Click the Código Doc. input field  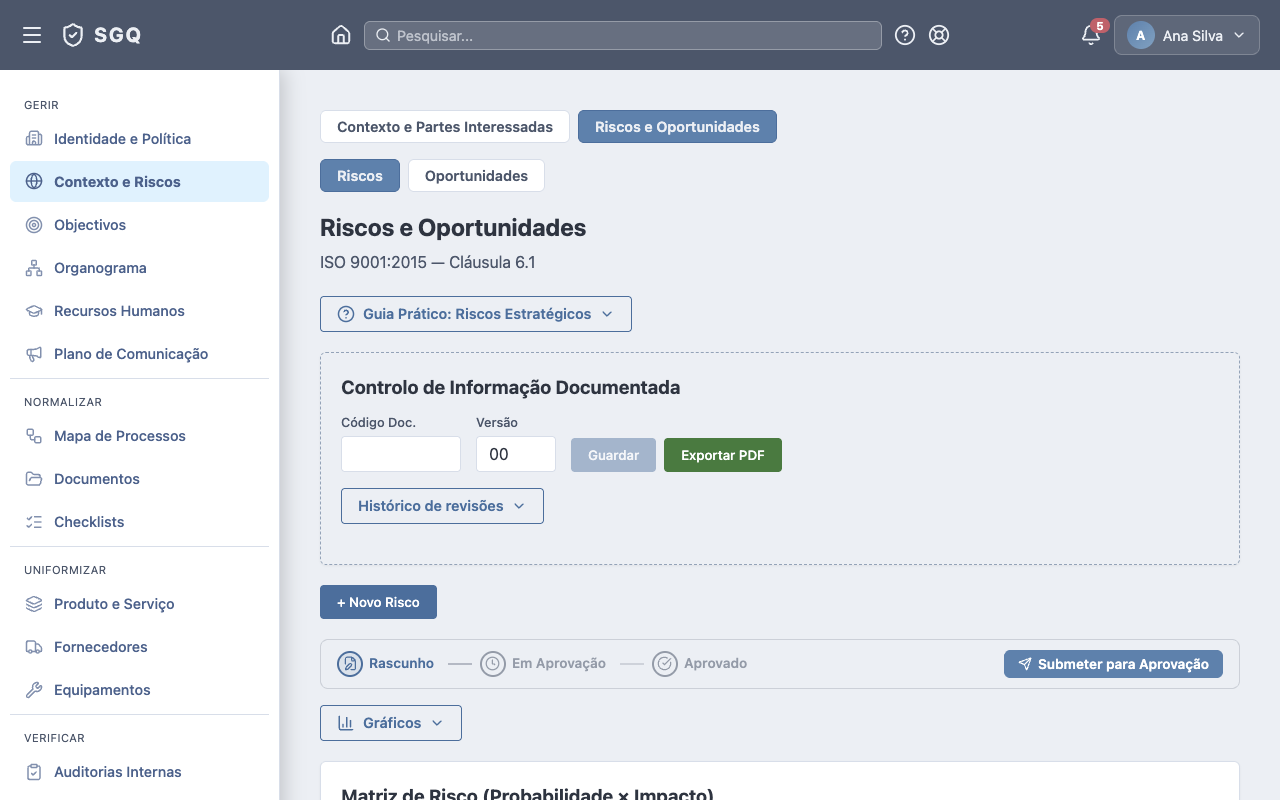401,454
